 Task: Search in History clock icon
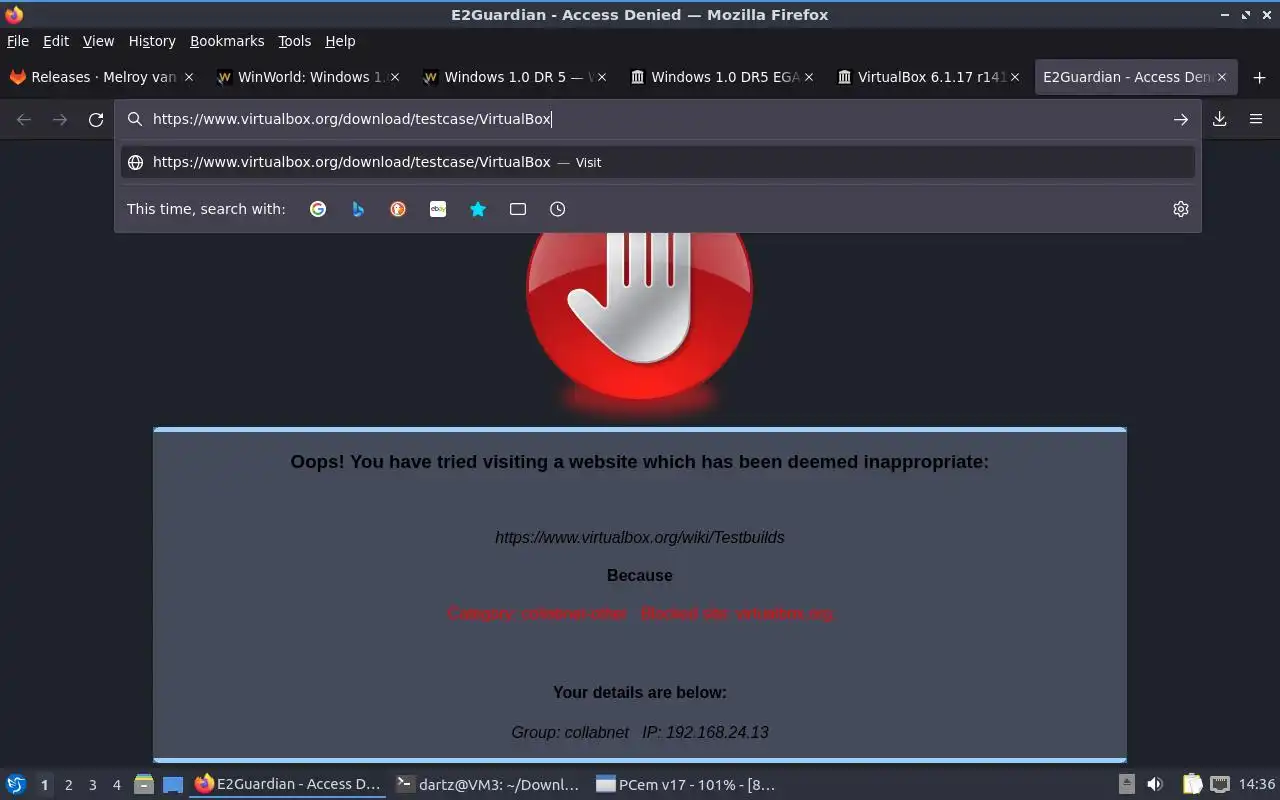558,209
